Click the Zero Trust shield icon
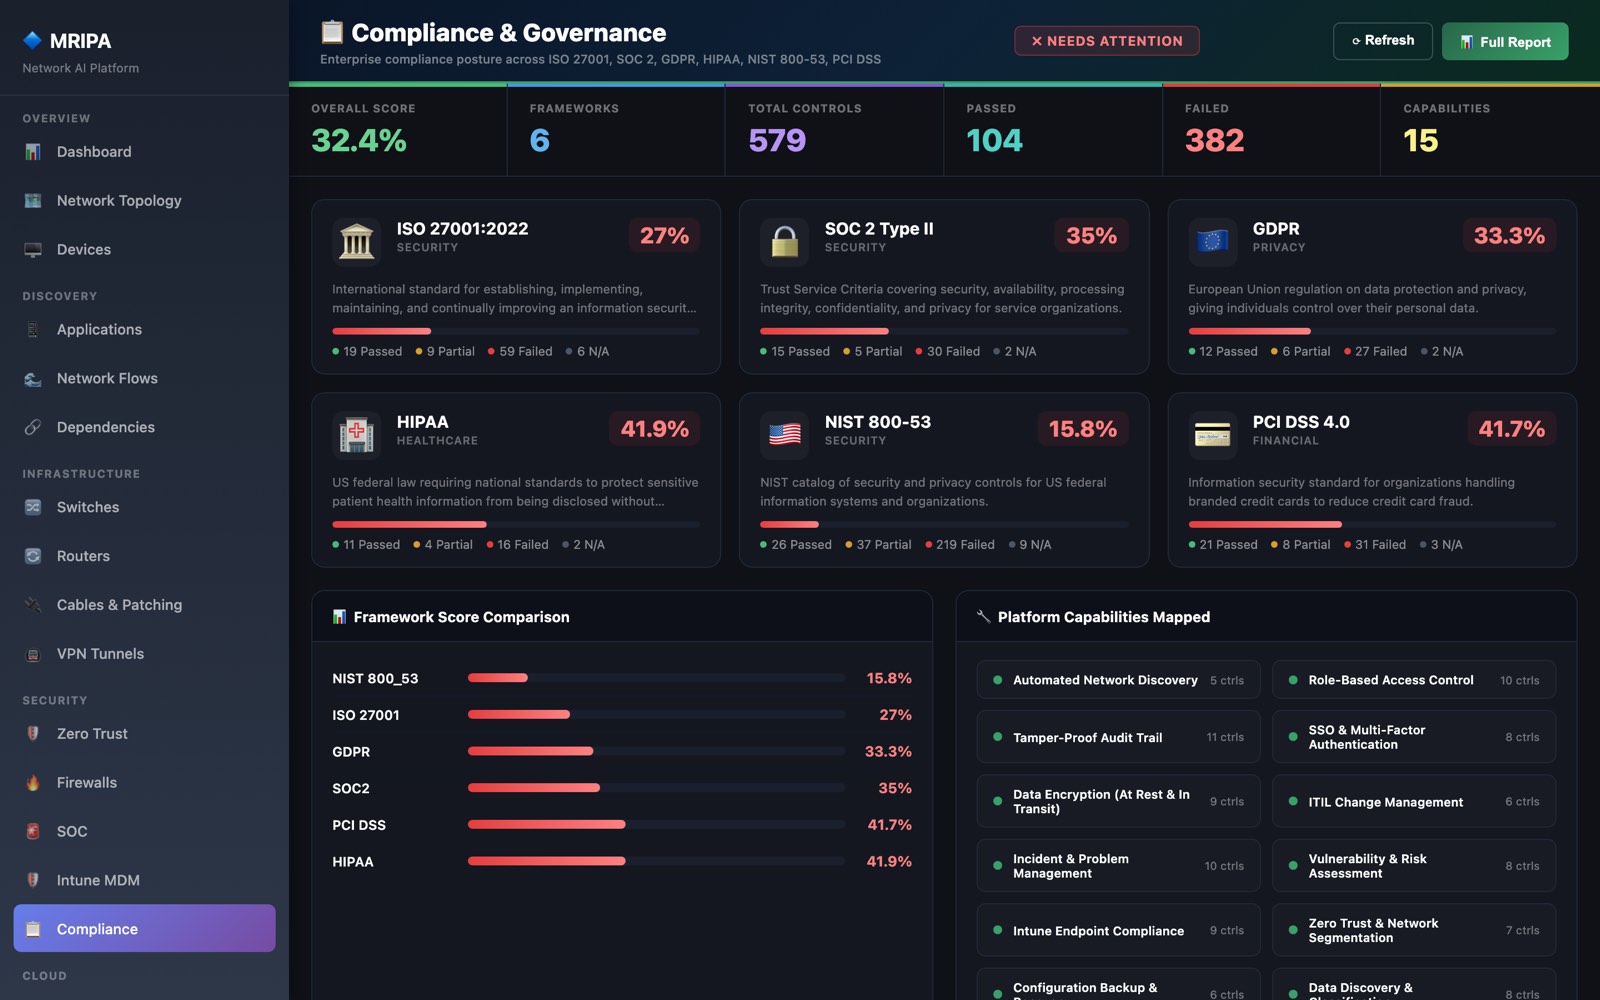This screenshot has height=1000, width=1600. (33, 734)
